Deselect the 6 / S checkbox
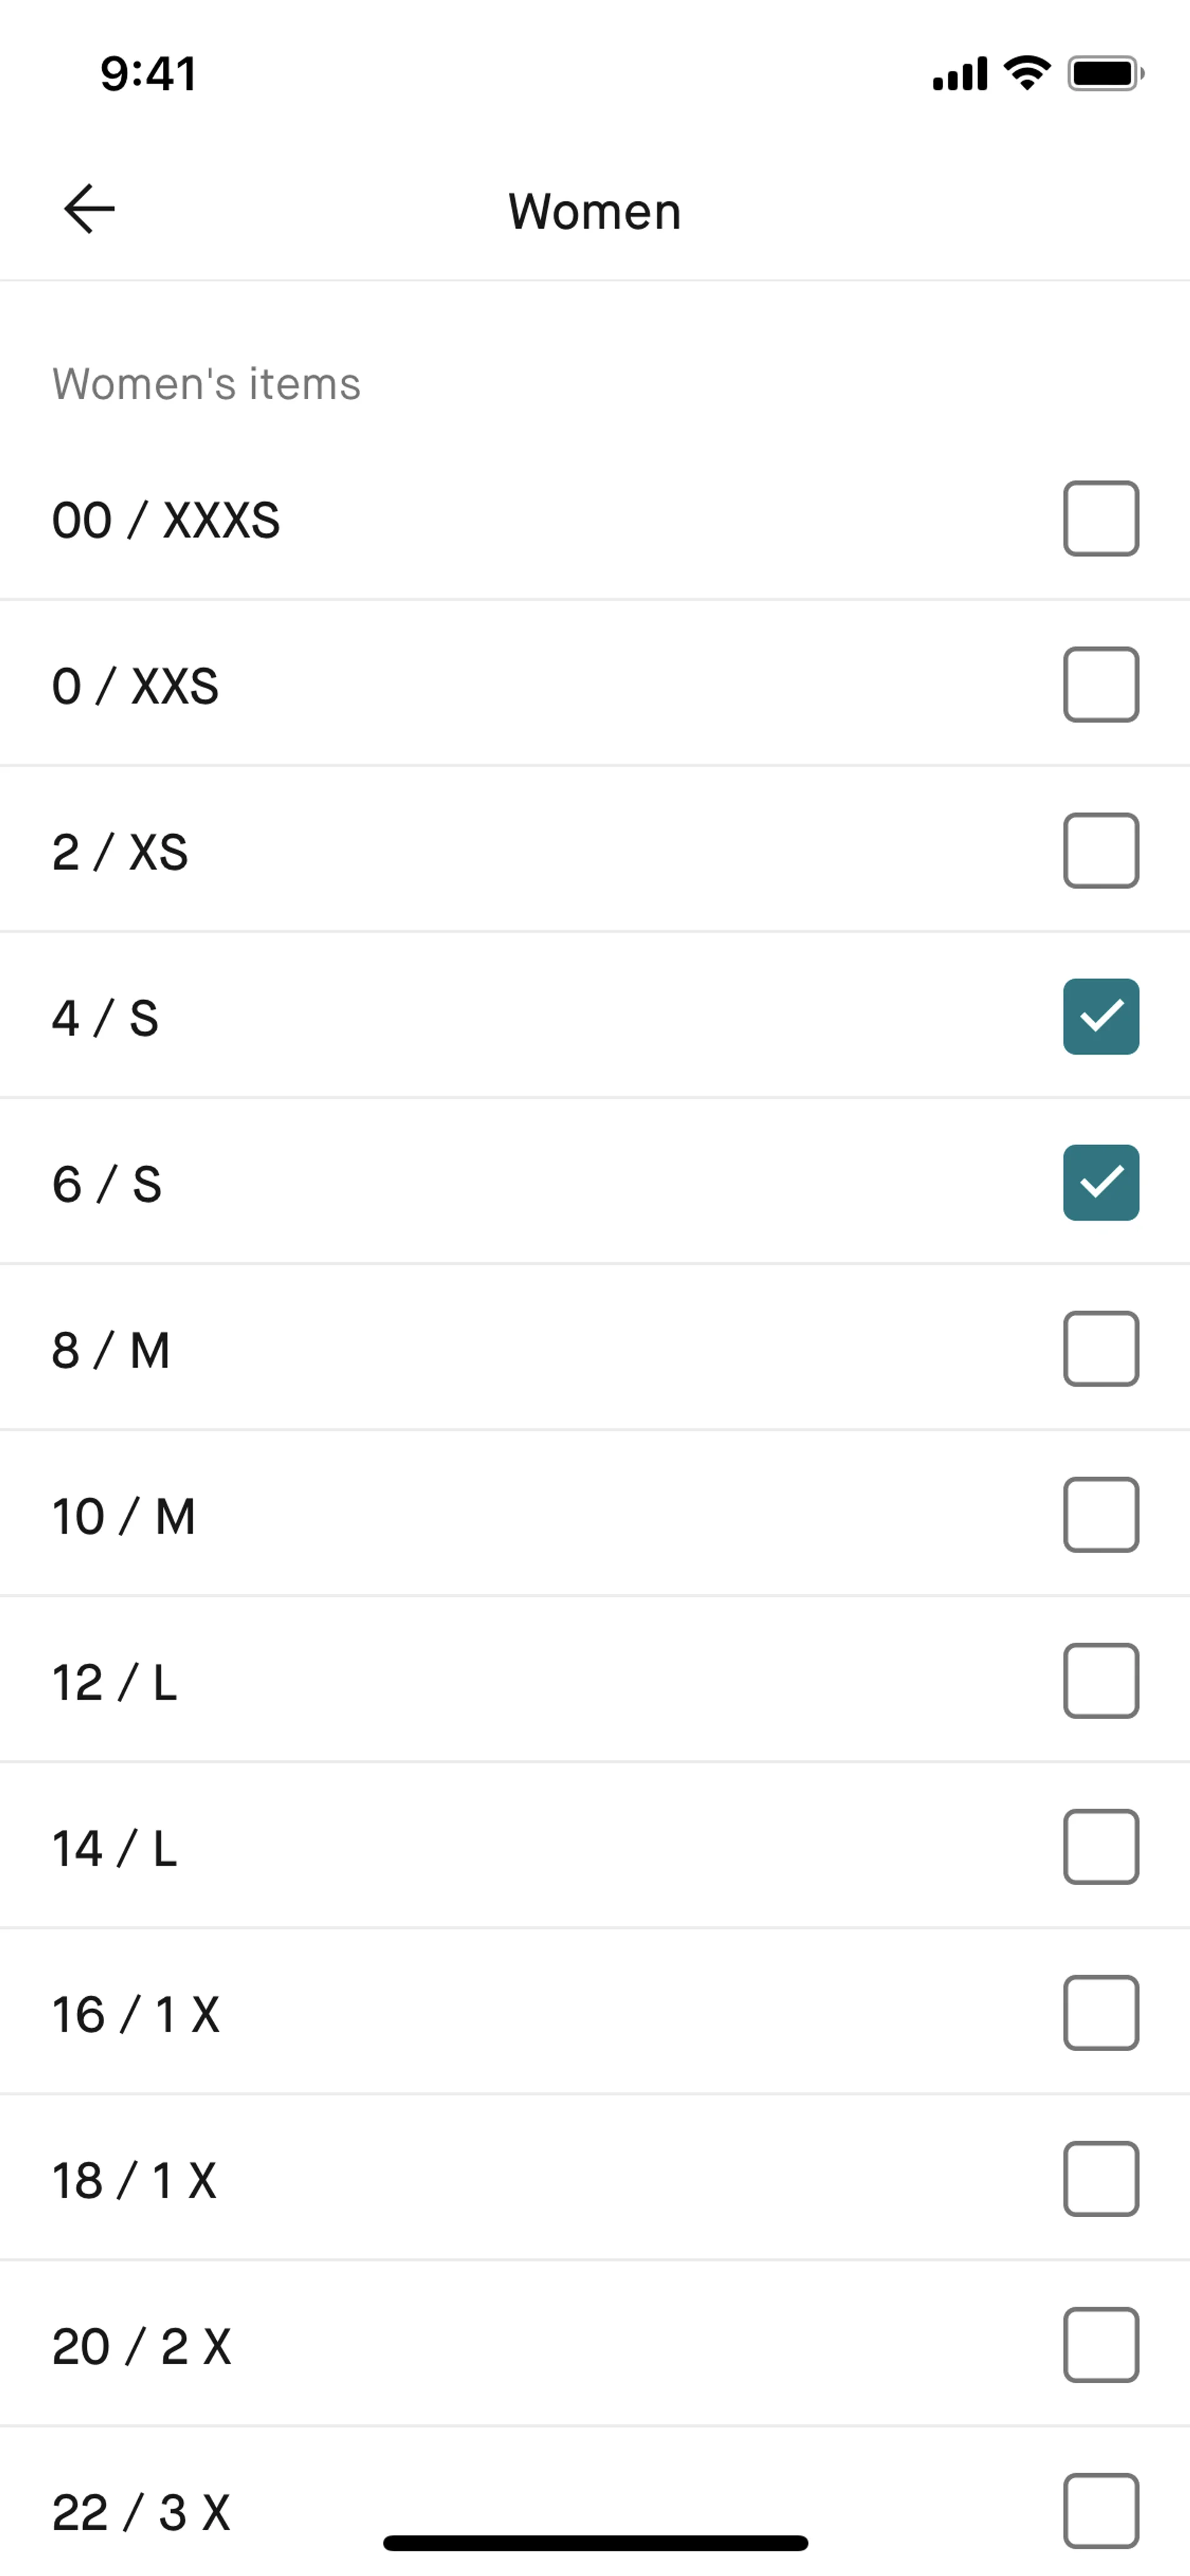Image resolution: width=1190 pixels, height=2576 pixels. tap(1100, 1182)
